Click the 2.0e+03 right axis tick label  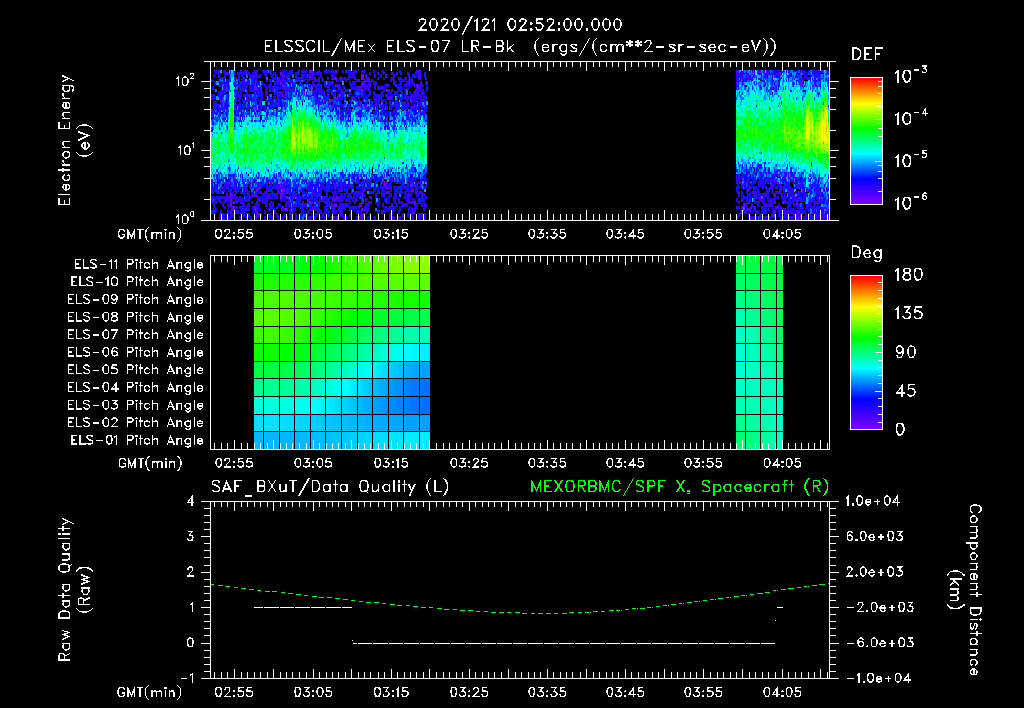pos(875,571)
